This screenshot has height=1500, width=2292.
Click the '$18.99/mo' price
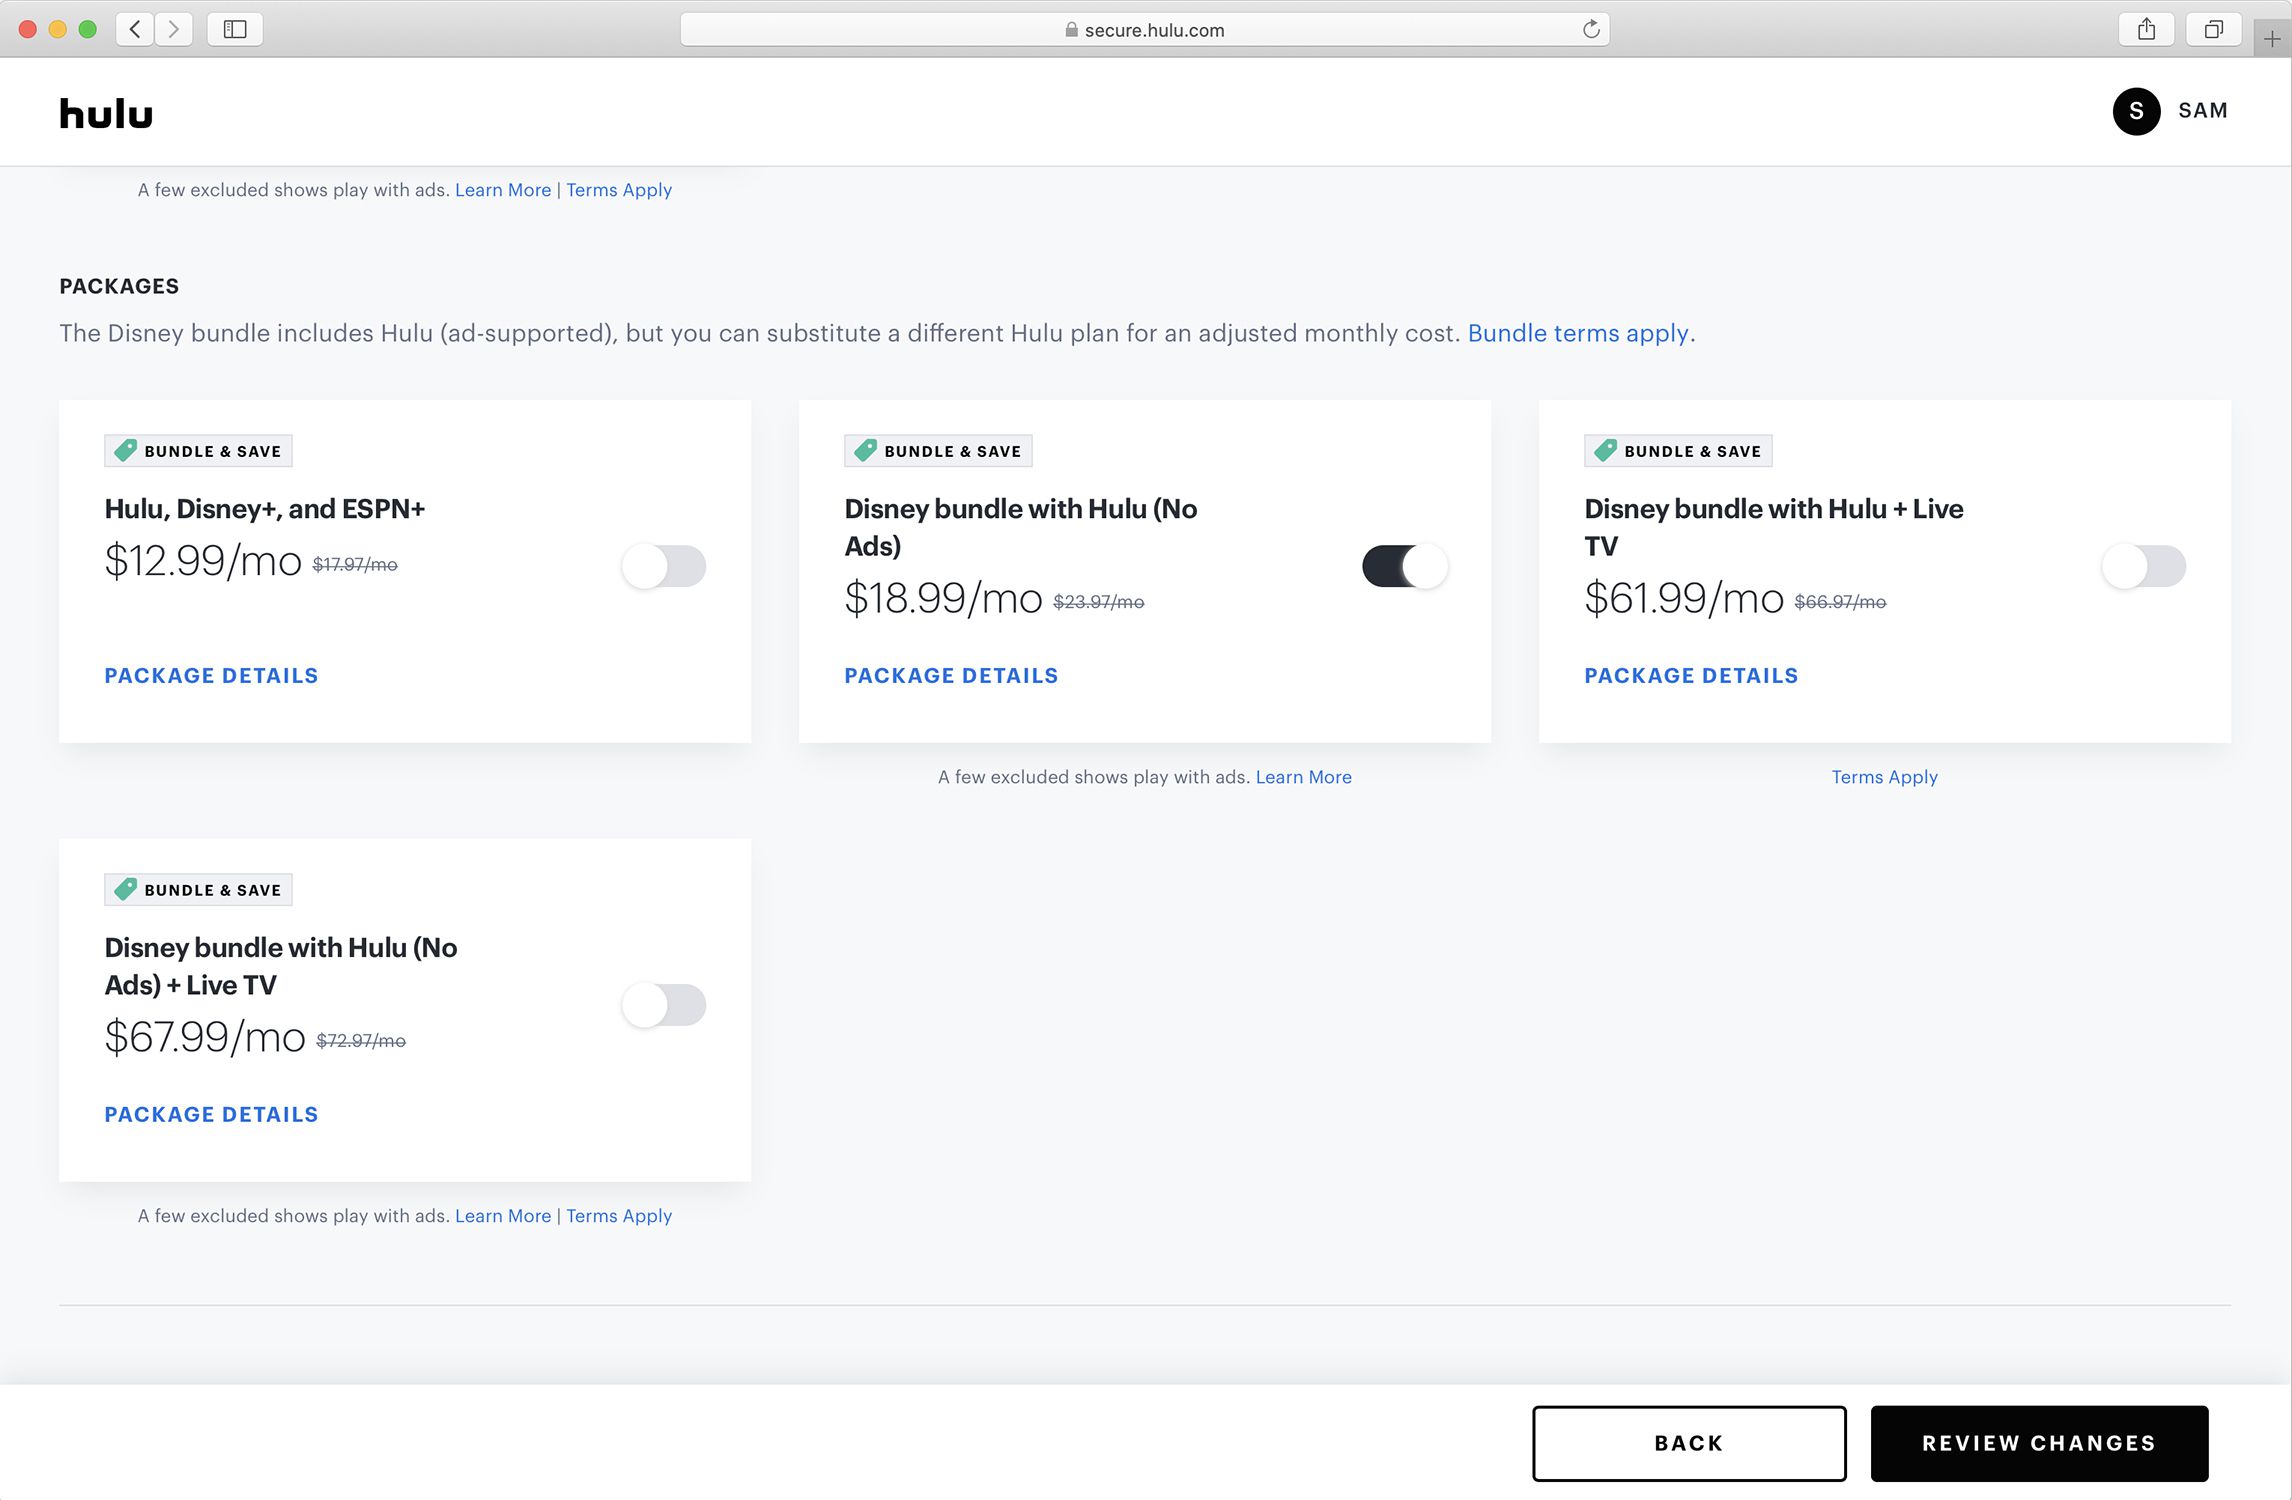(x=943, y=598)
